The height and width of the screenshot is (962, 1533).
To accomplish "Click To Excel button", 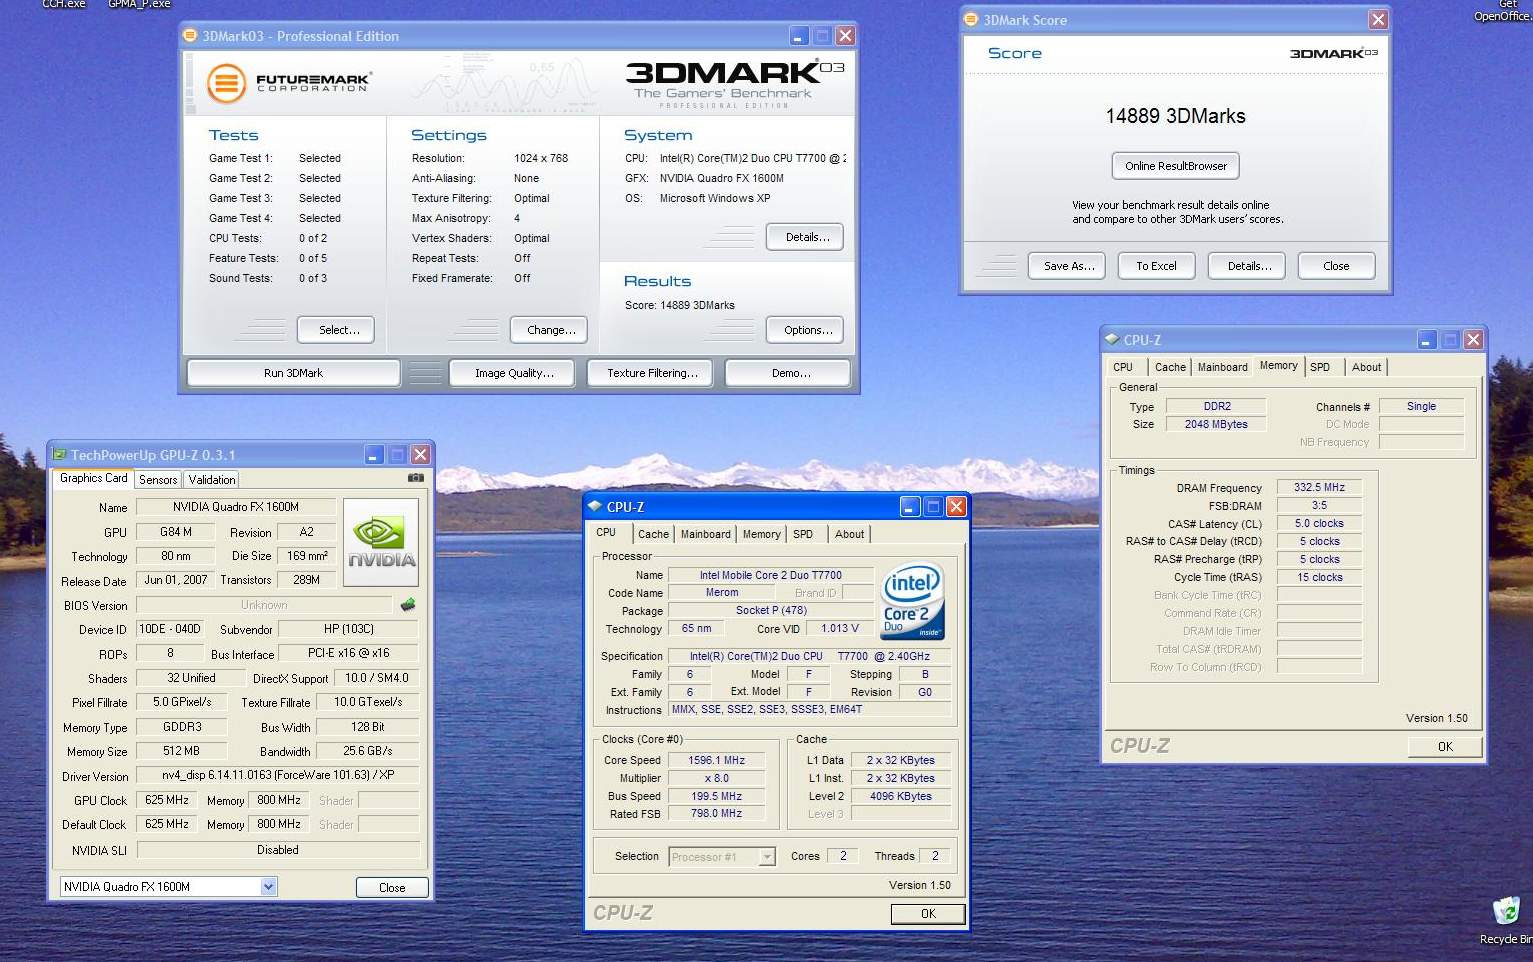I will click(1156, 266).
